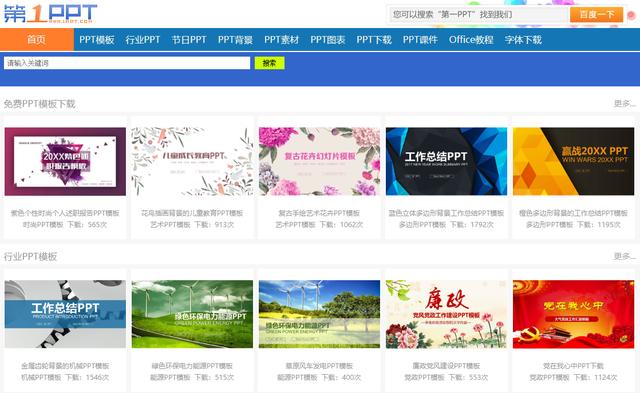Go to the 行业PPT menu
640x393 pixels.
click(x=143, y=40)
